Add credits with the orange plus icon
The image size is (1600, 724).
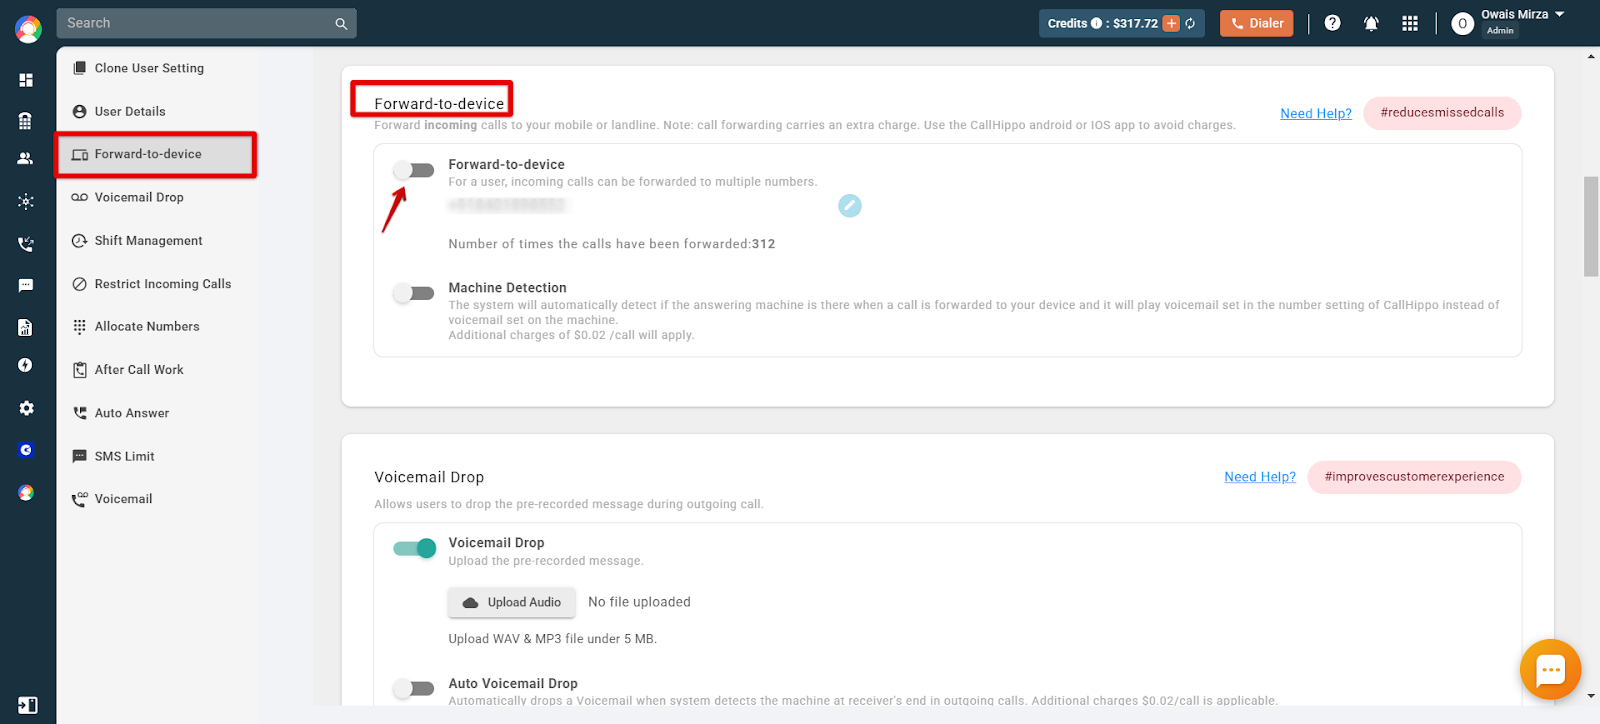pyautogui.click(x=1171, y=23)
